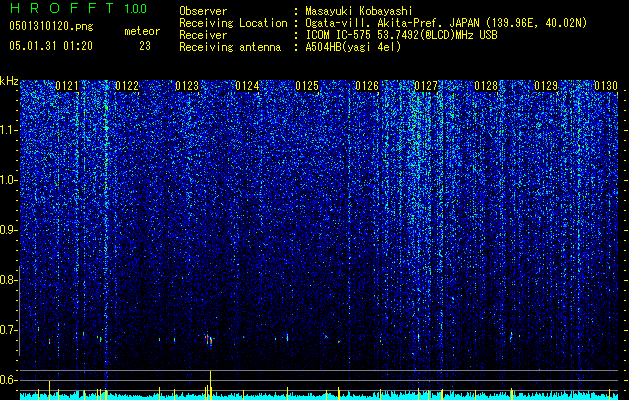Click the 0126 time marker

367,86
